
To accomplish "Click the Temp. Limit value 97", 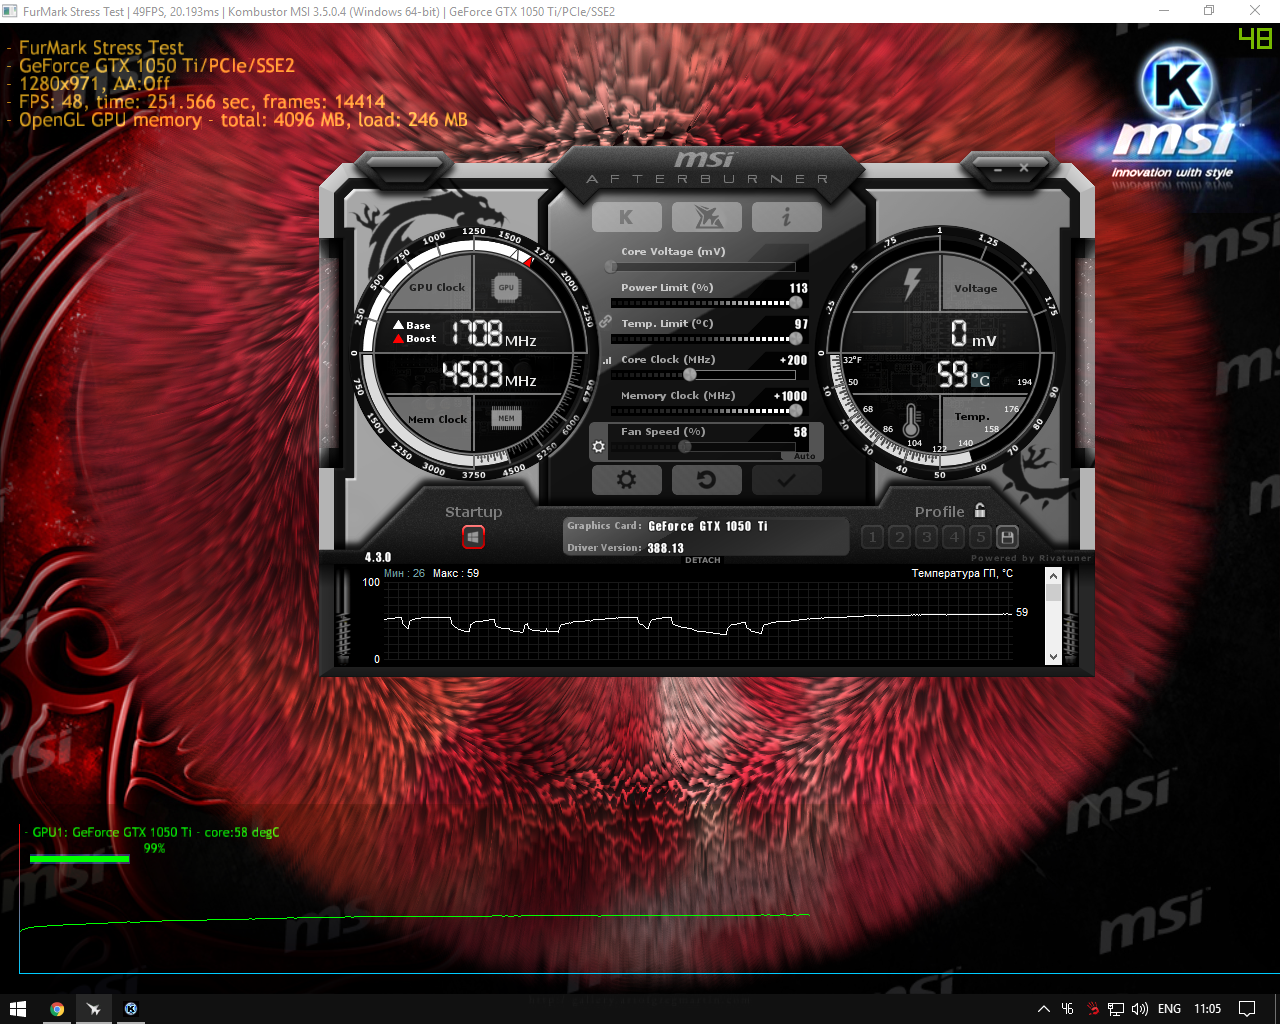I will point(801,324).
